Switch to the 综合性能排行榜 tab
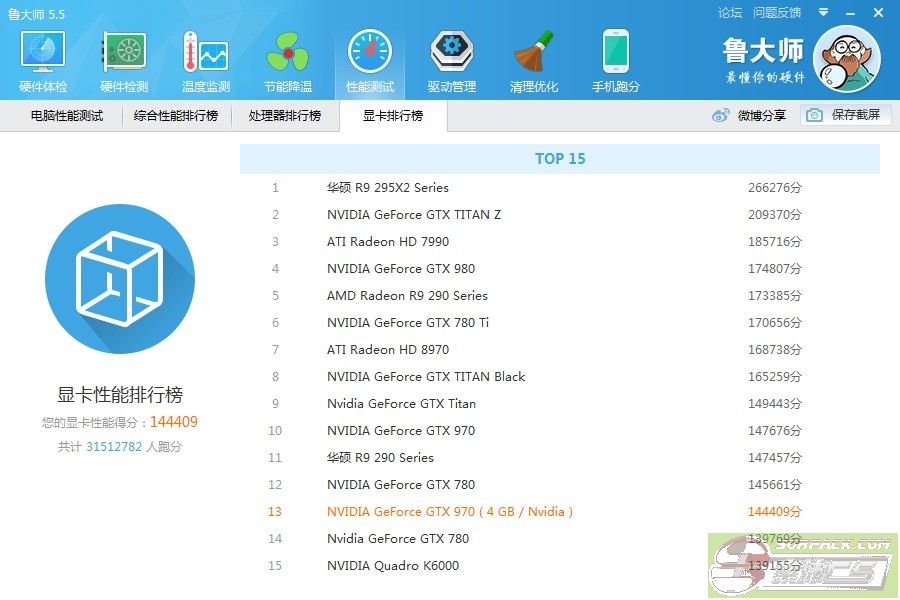This screenshot has width=900, height=600. [x=176, y=116]
